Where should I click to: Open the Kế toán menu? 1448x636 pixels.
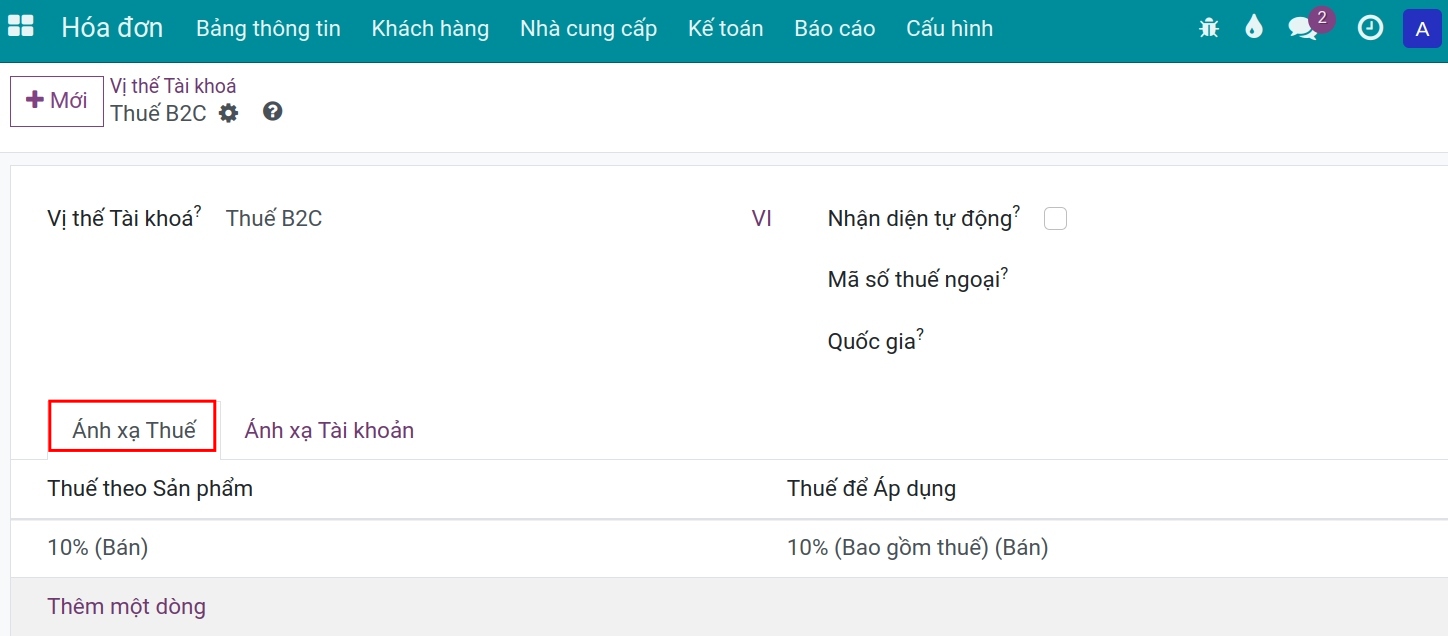pyautogui.click(x=725, y=28)
